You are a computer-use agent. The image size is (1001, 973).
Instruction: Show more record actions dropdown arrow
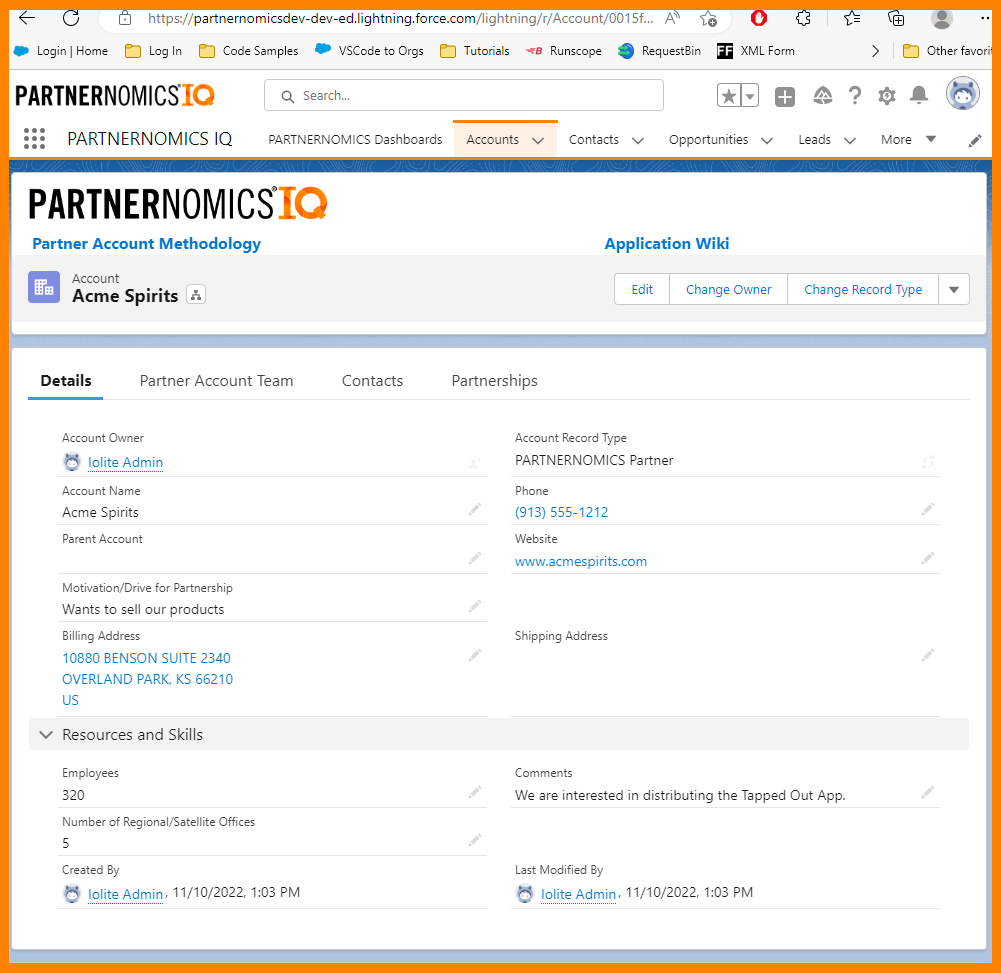click(x=954, y=289)
